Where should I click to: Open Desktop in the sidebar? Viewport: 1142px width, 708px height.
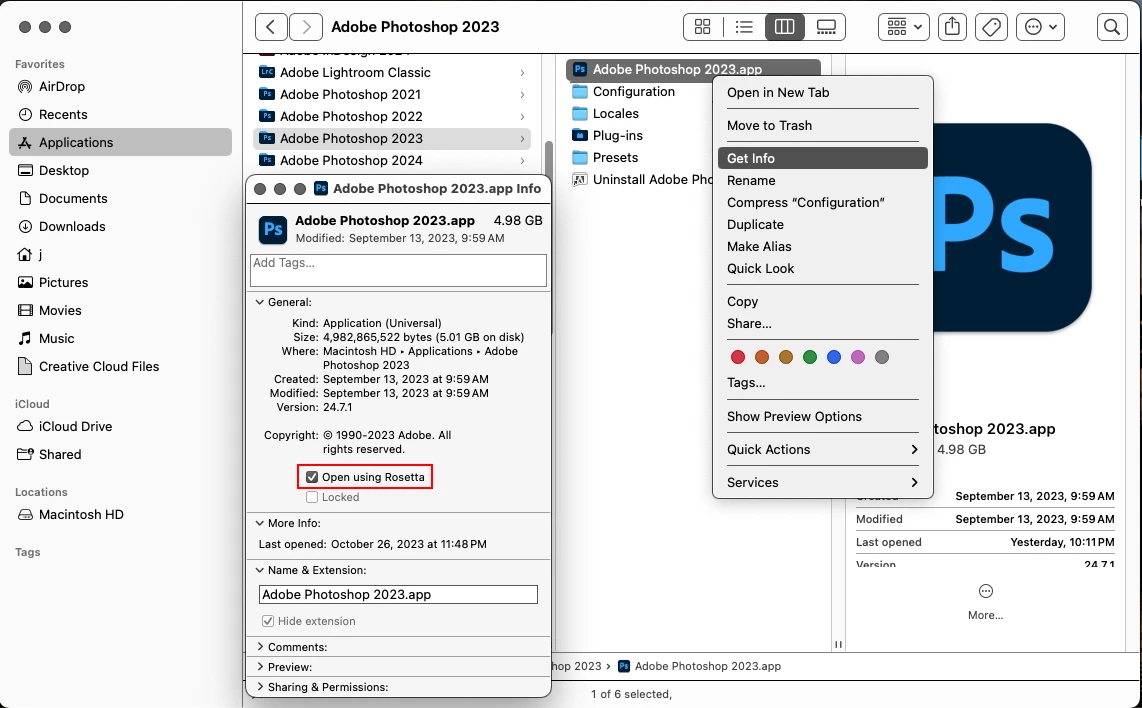coord(120,170)
